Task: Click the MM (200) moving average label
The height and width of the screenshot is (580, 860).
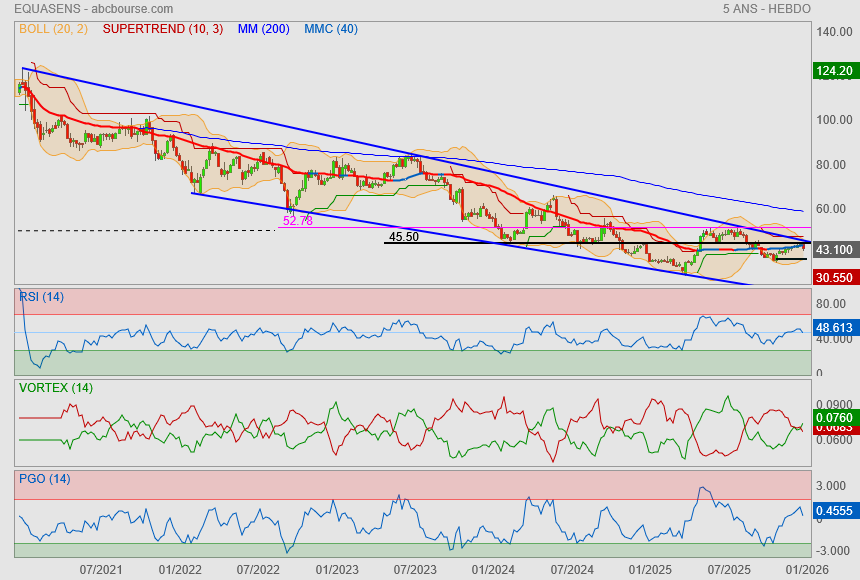Action: click(x=263, y=29)
